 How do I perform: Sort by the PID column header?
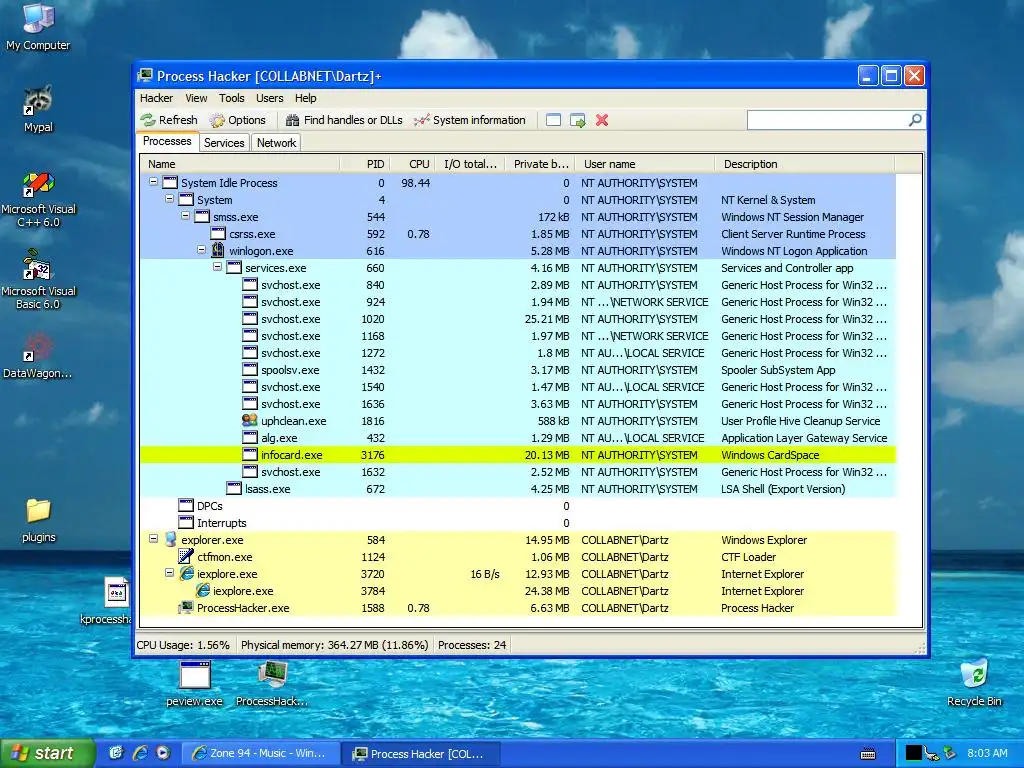point(364,164)
